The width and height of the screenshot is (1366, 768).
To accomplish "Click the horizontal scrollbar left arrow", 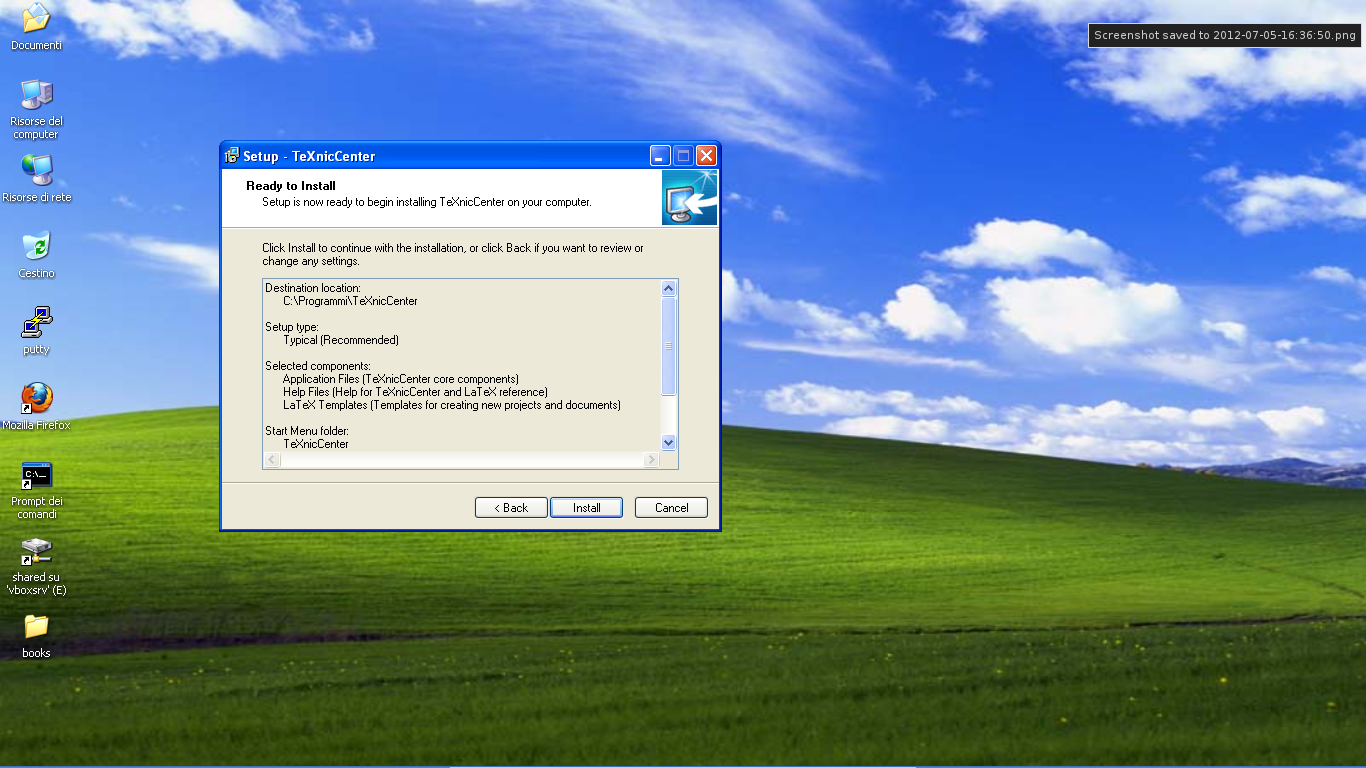I will [x=271, y=460].
